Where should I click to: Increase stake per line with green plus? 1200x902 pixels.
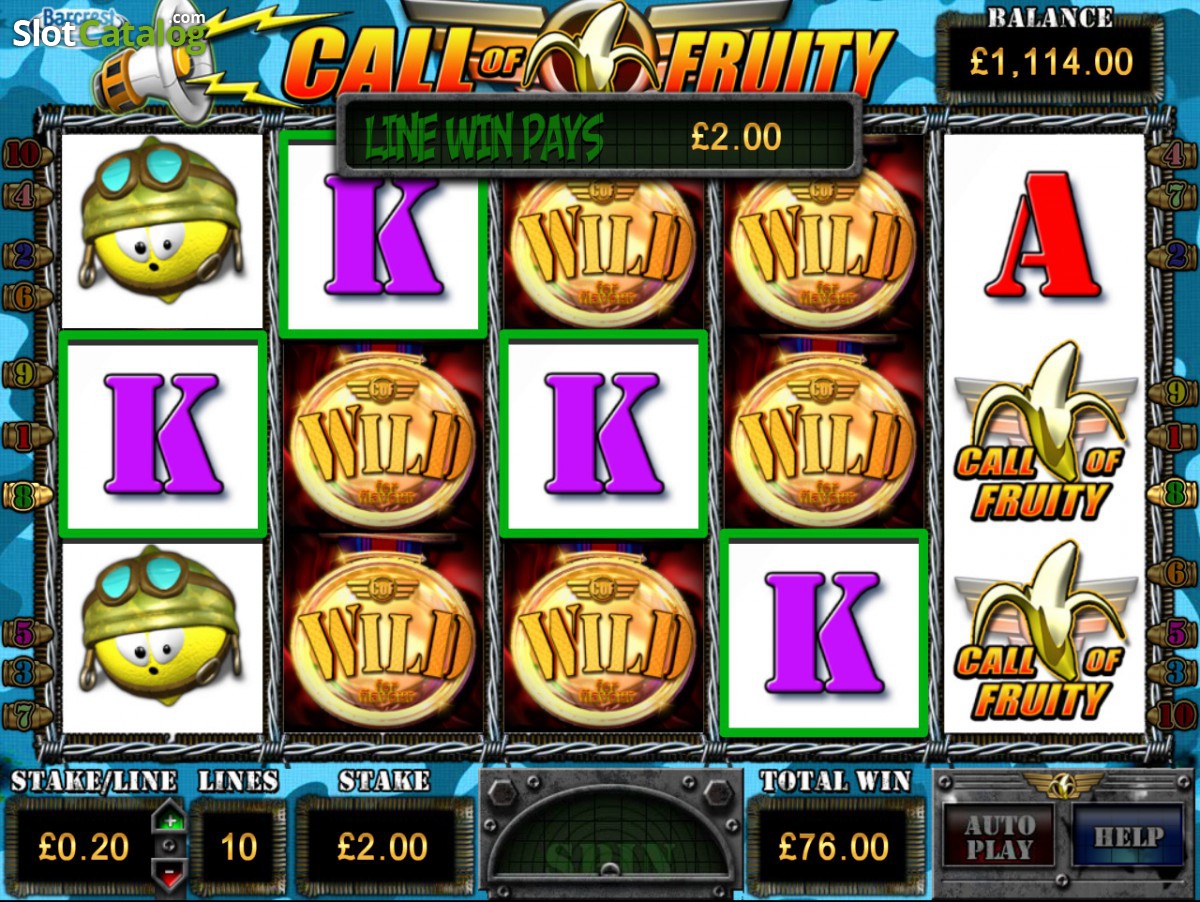(x=170, y=820)
